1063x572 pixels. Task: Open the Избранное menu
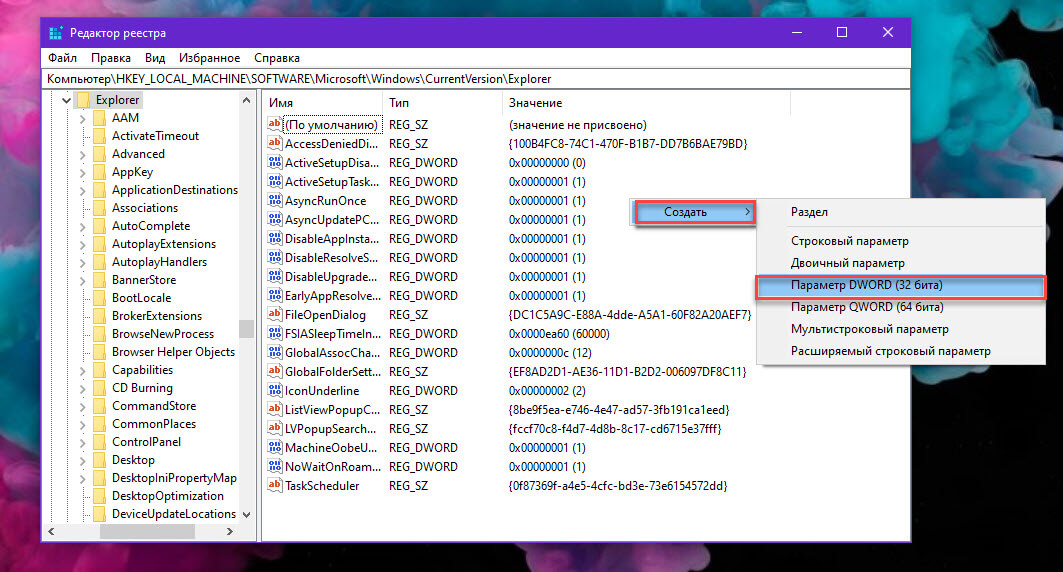[x=209, y=58]
